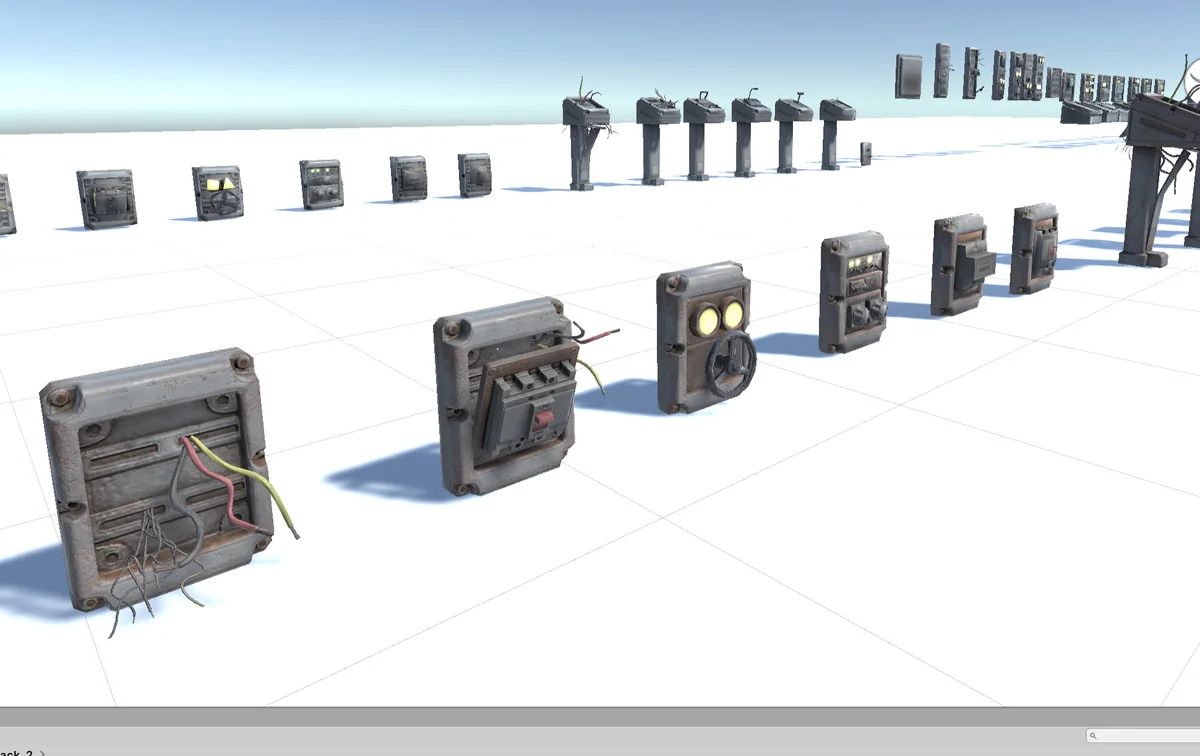Click the tiny switch box beside the pedestals
1200x756 pixels.
point(865,153)
